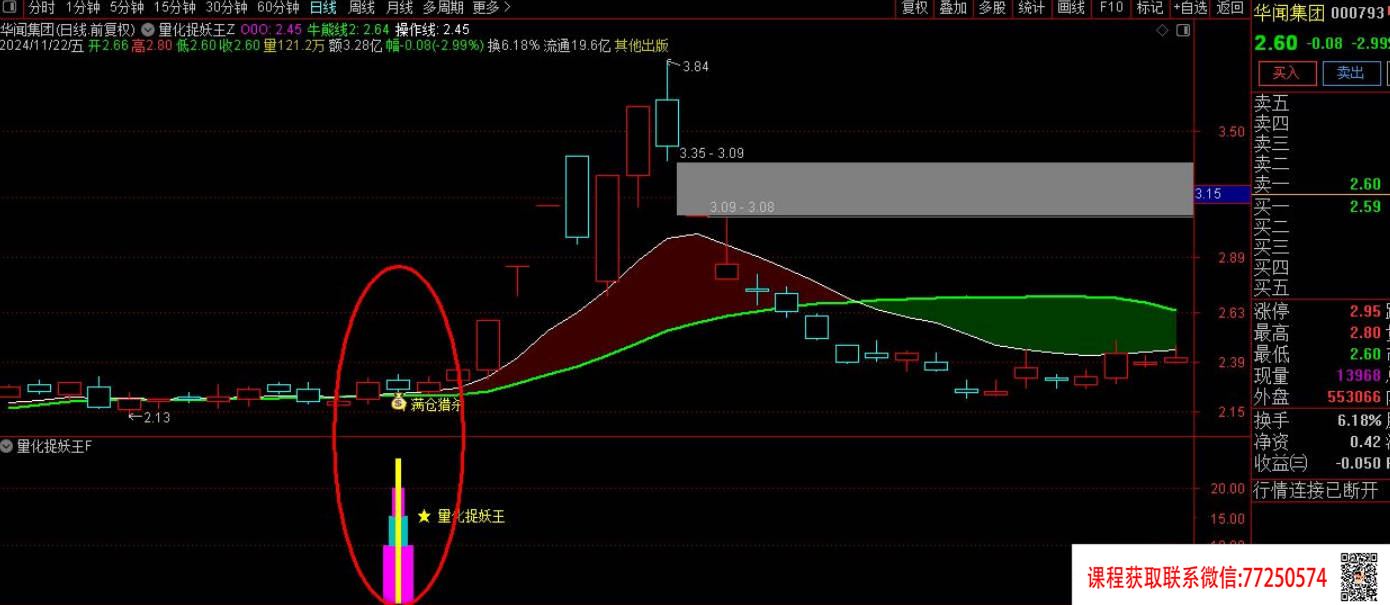Click the 3.15 price marker on axis
Image resolution: width=1390 pixels, height=605 pixels.
1221,194
